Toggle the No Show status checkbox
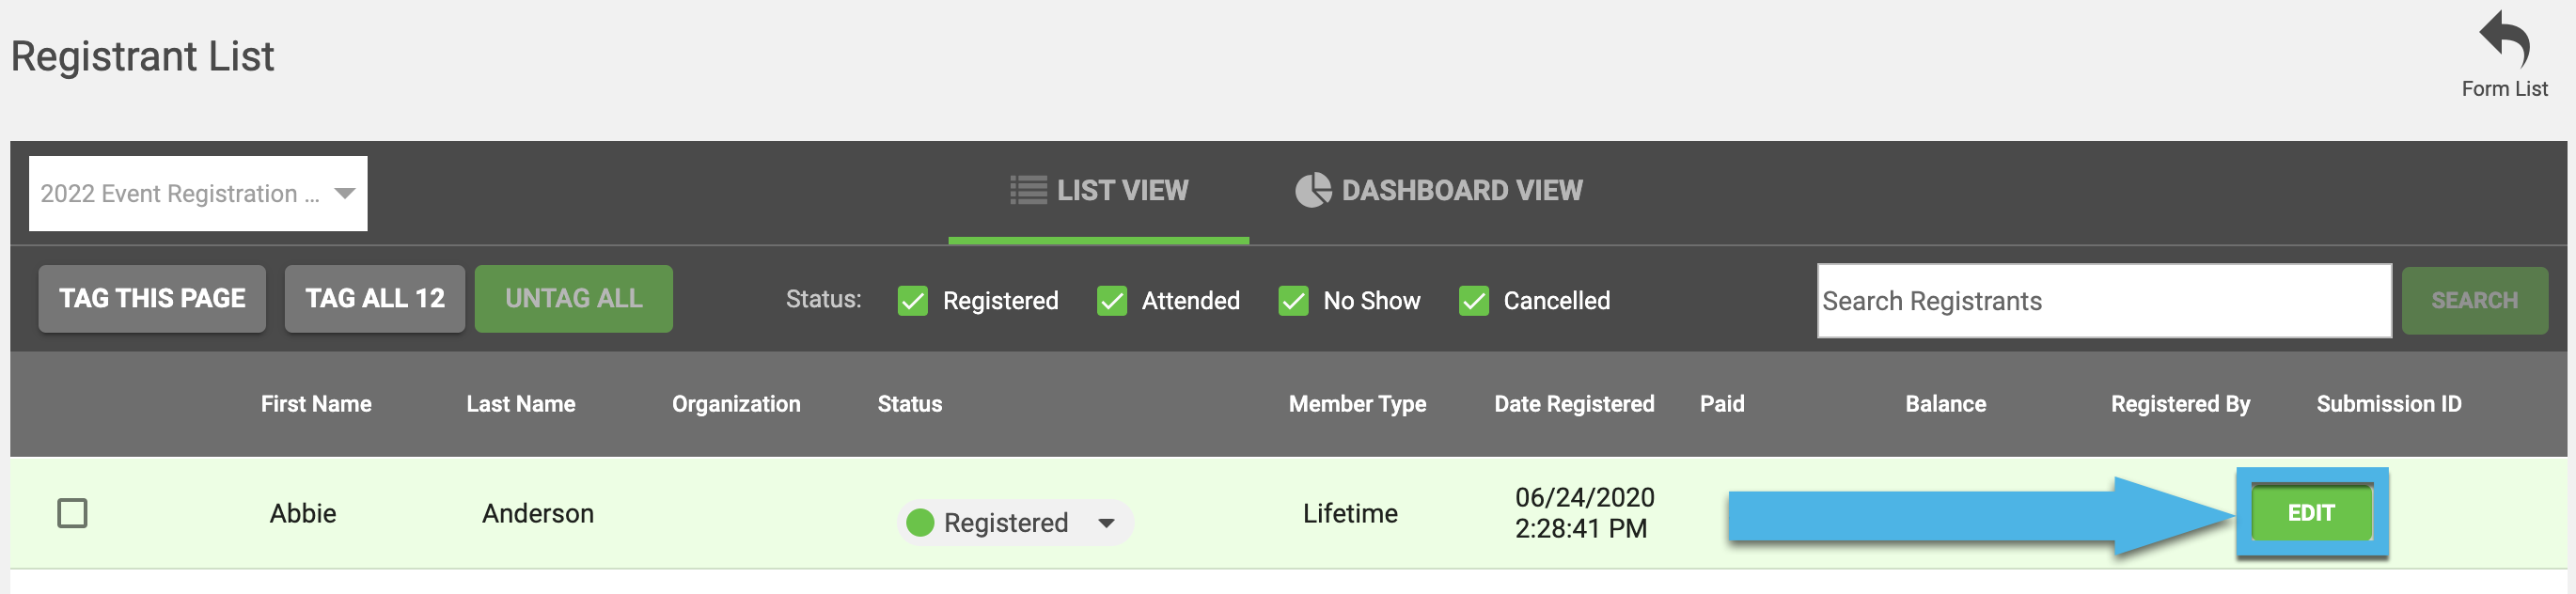Screen dimensions: 2576x594 coord(1293,301)
